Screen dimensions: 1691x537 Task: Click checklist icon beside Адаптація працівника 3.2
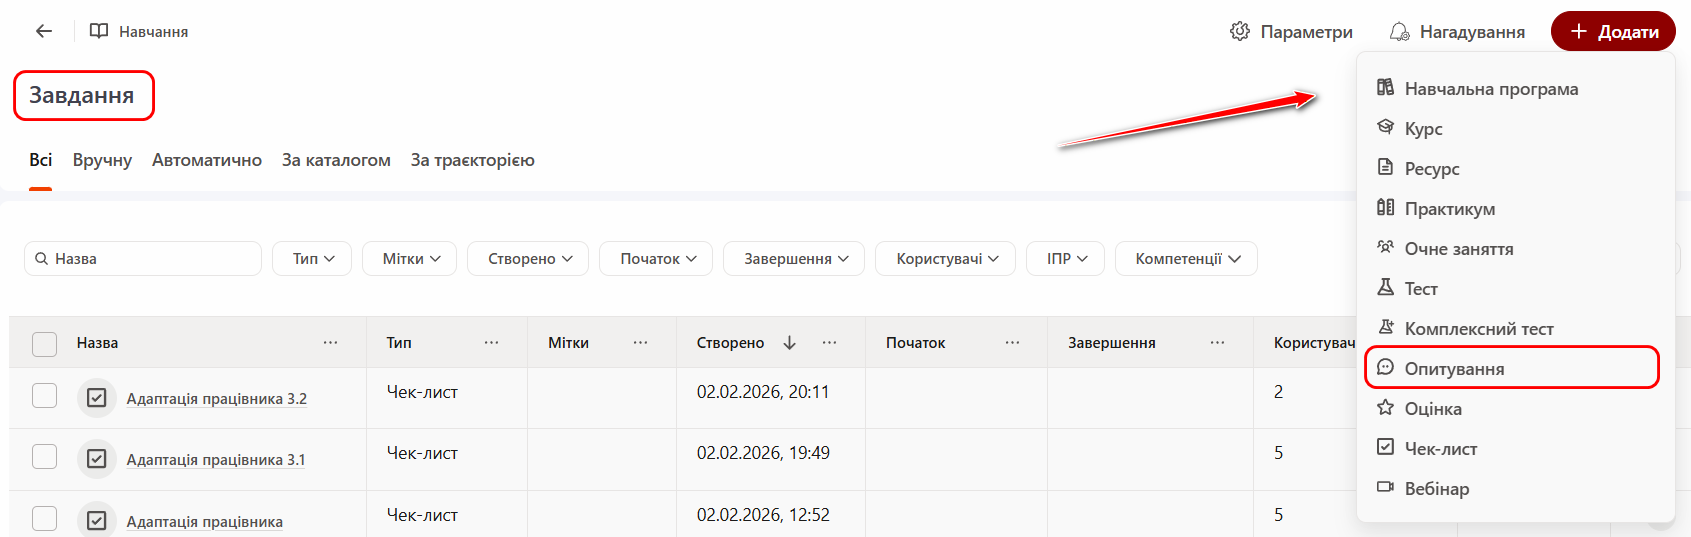point(96,398)
